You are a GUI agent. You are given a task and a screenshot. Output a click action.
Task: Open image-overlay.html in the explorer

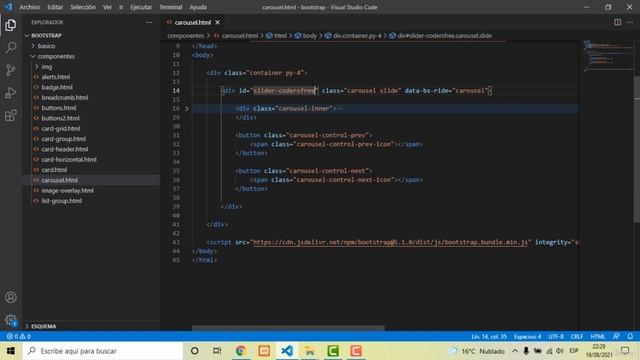click(67, 191)
